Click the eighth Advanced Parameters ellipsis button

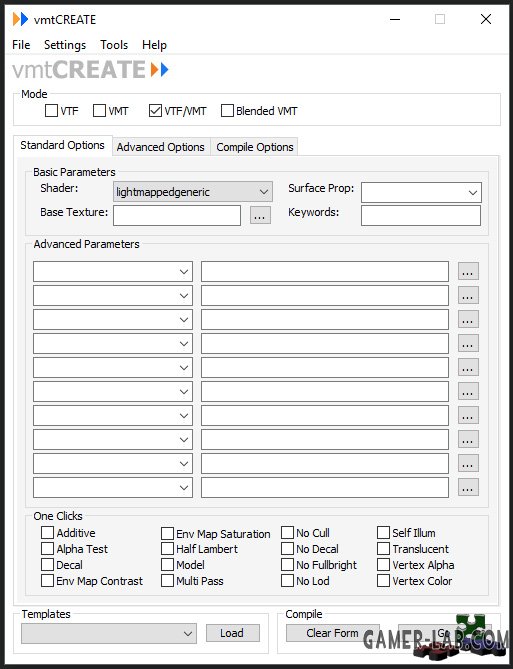pos(468,439)
